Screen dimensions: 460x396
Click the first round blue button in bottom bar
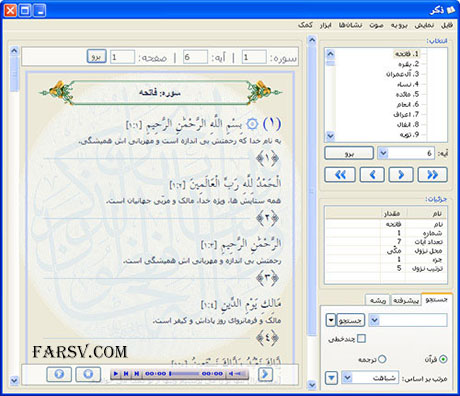tap(59, 374)
